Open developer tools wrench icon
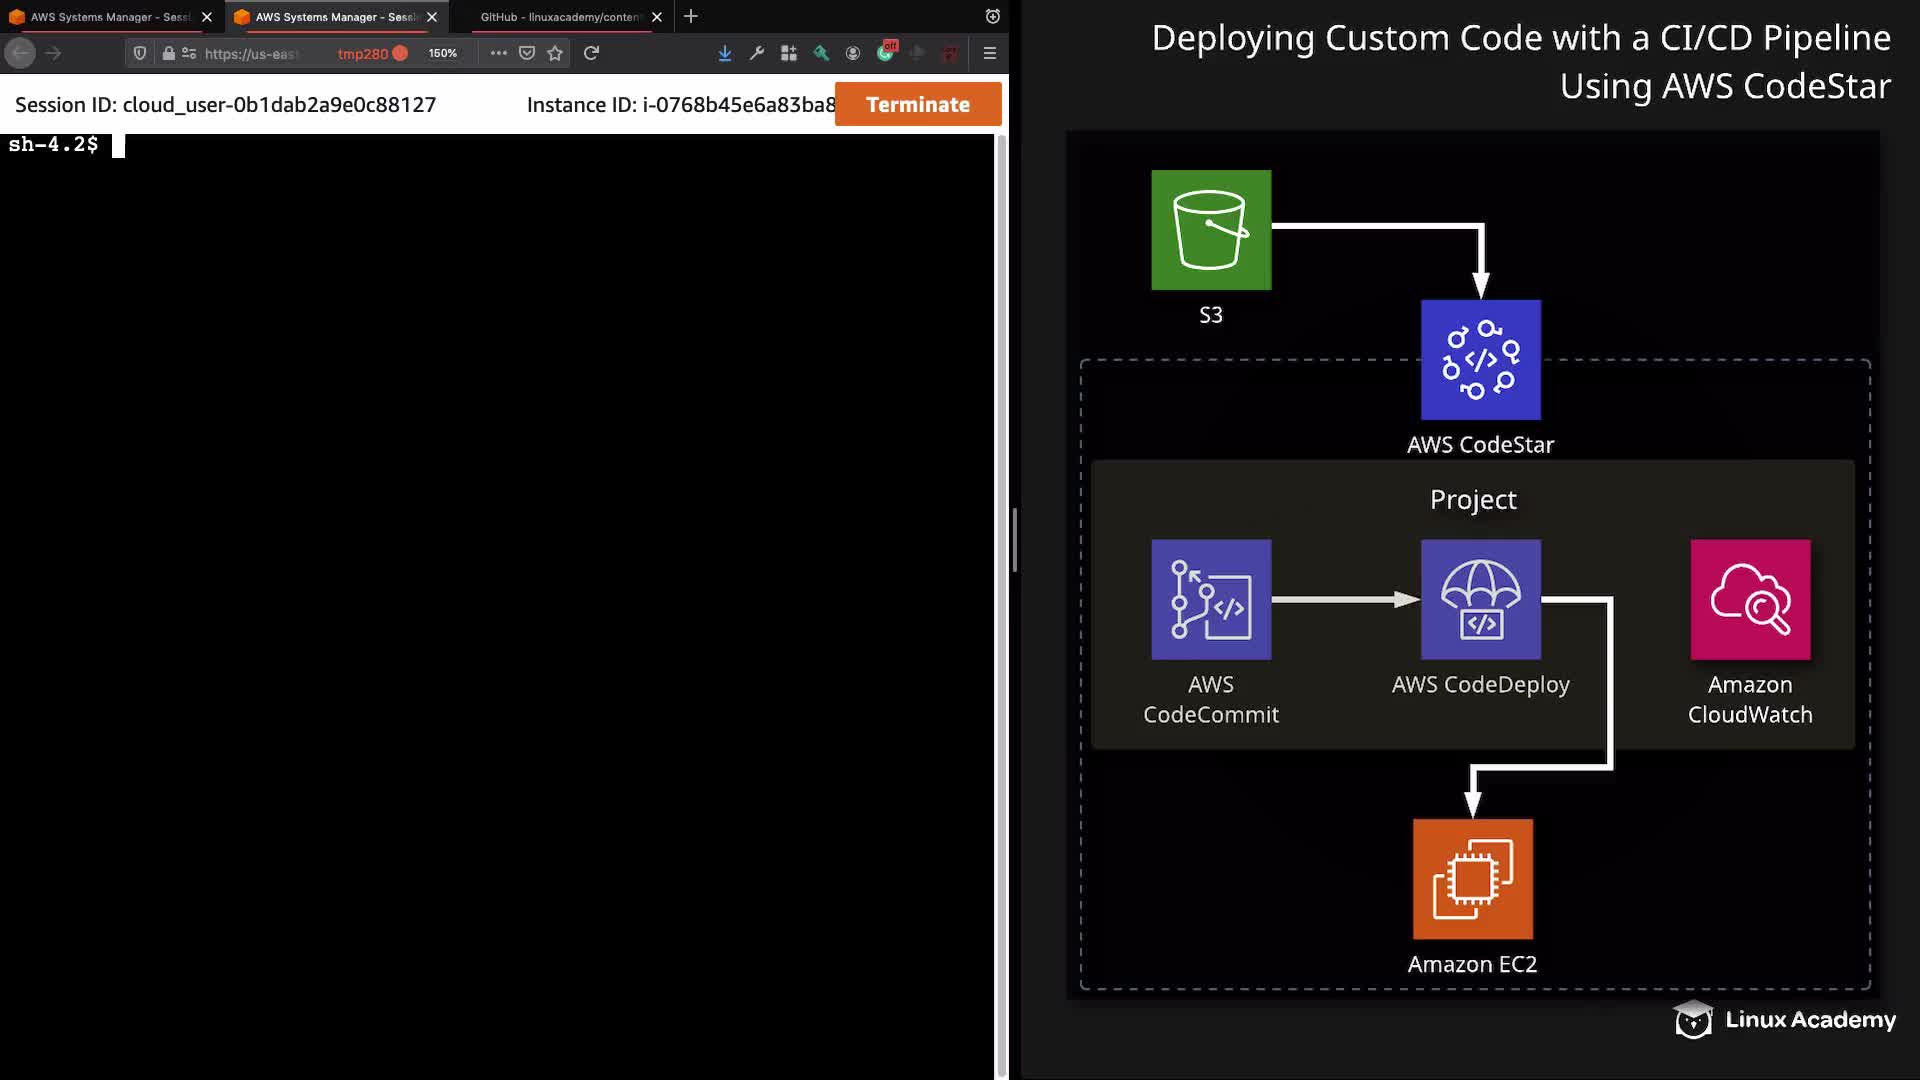The width and height of the screenshot is (1920, 1080). coord(756,53)
